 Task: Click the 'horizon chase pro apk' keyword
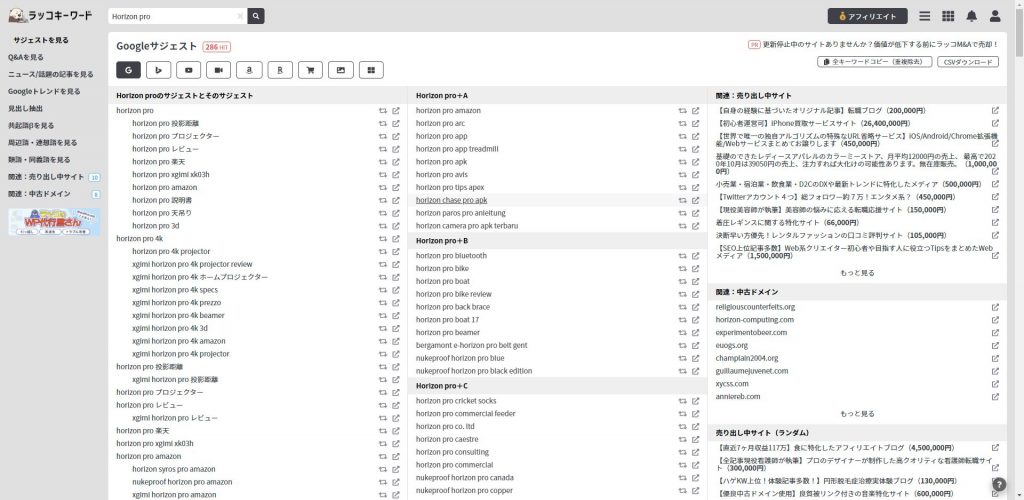451,200
